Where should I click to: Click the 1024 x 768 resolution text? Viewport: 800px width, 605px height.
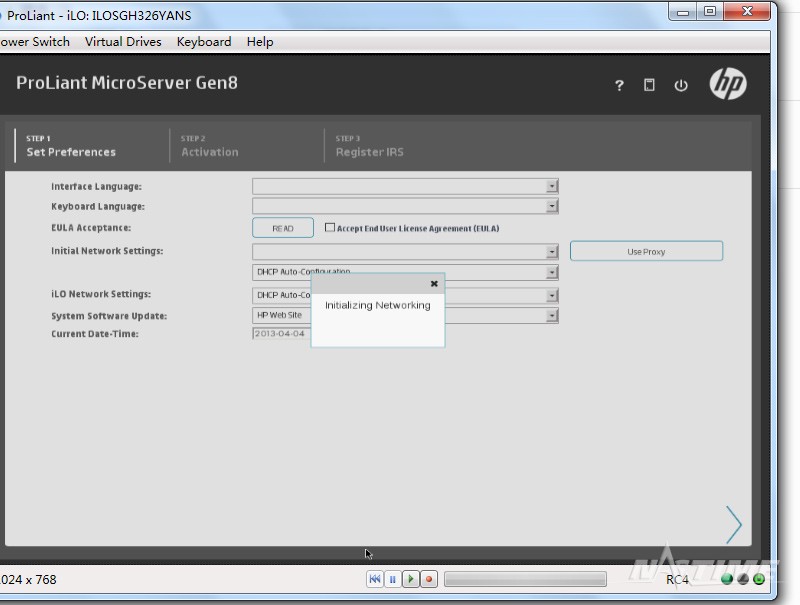(28, 579)
